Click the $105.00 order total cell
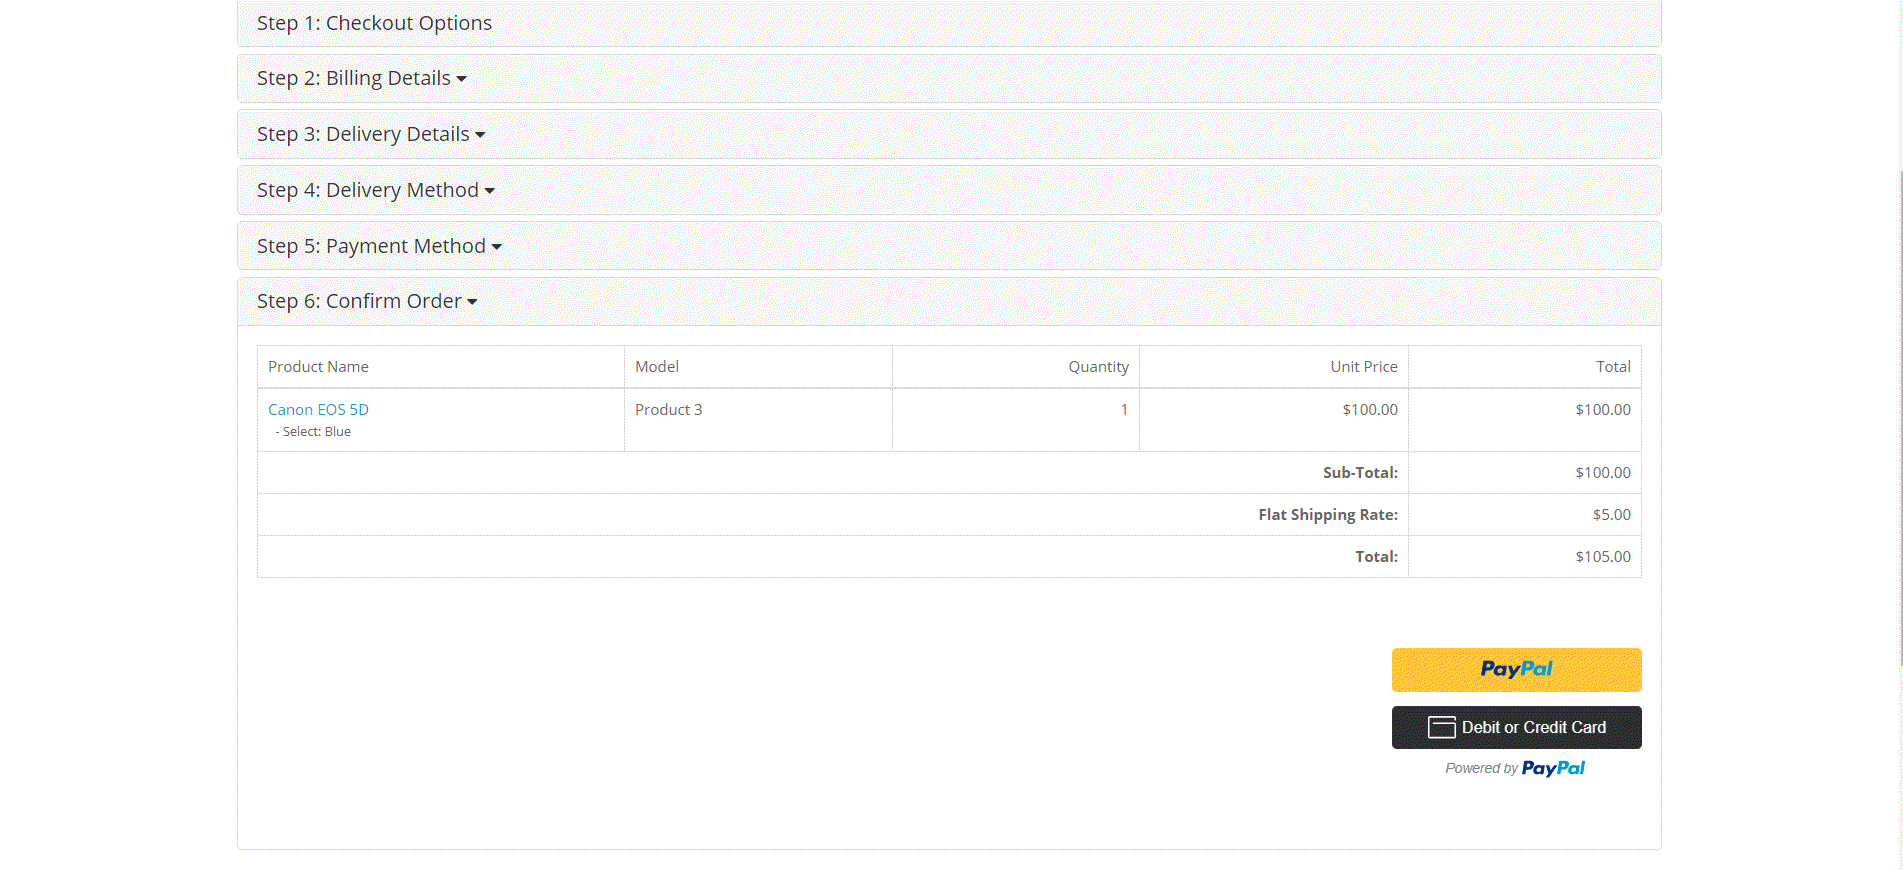Viewport: 1903px width, 870px height. coord(1524,557)
